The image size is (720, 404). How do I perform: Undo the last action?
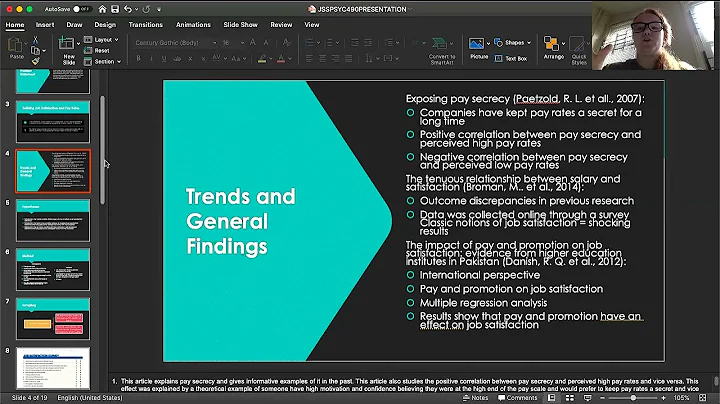(128, 9)
